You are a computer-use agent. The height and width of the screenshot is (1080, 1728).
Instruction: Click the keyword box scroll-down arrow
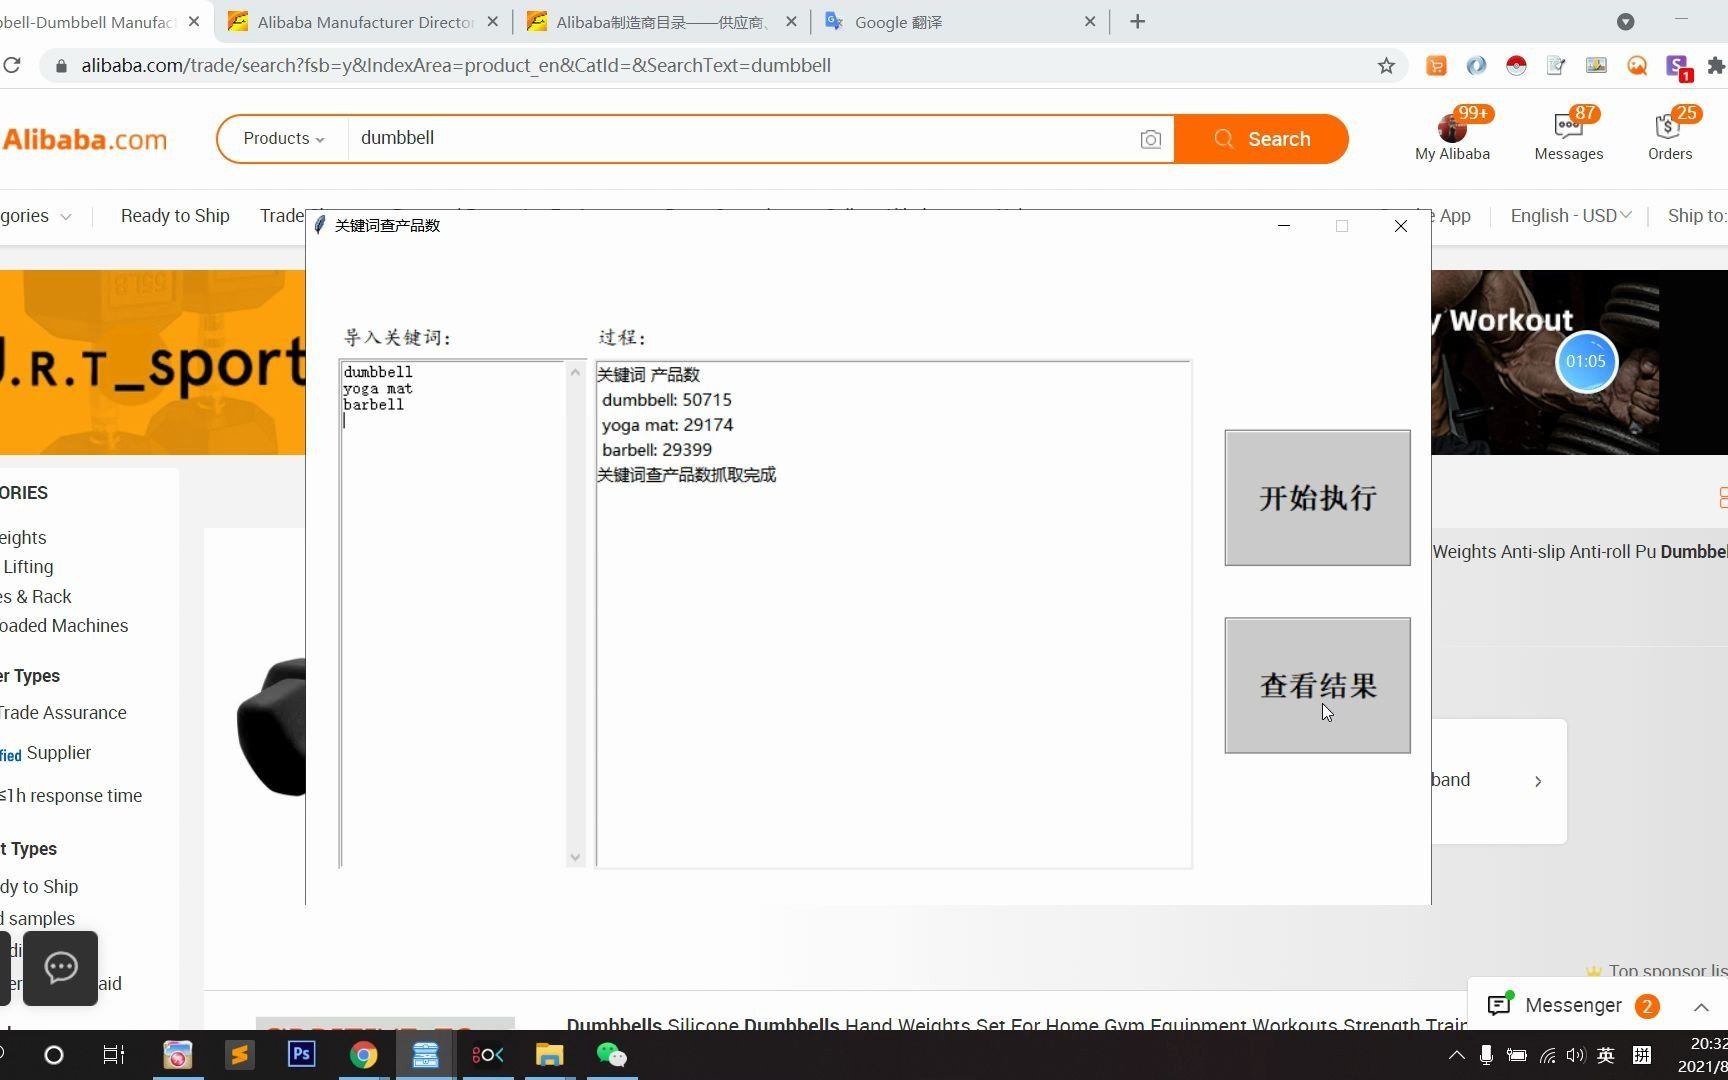(575, 856)
